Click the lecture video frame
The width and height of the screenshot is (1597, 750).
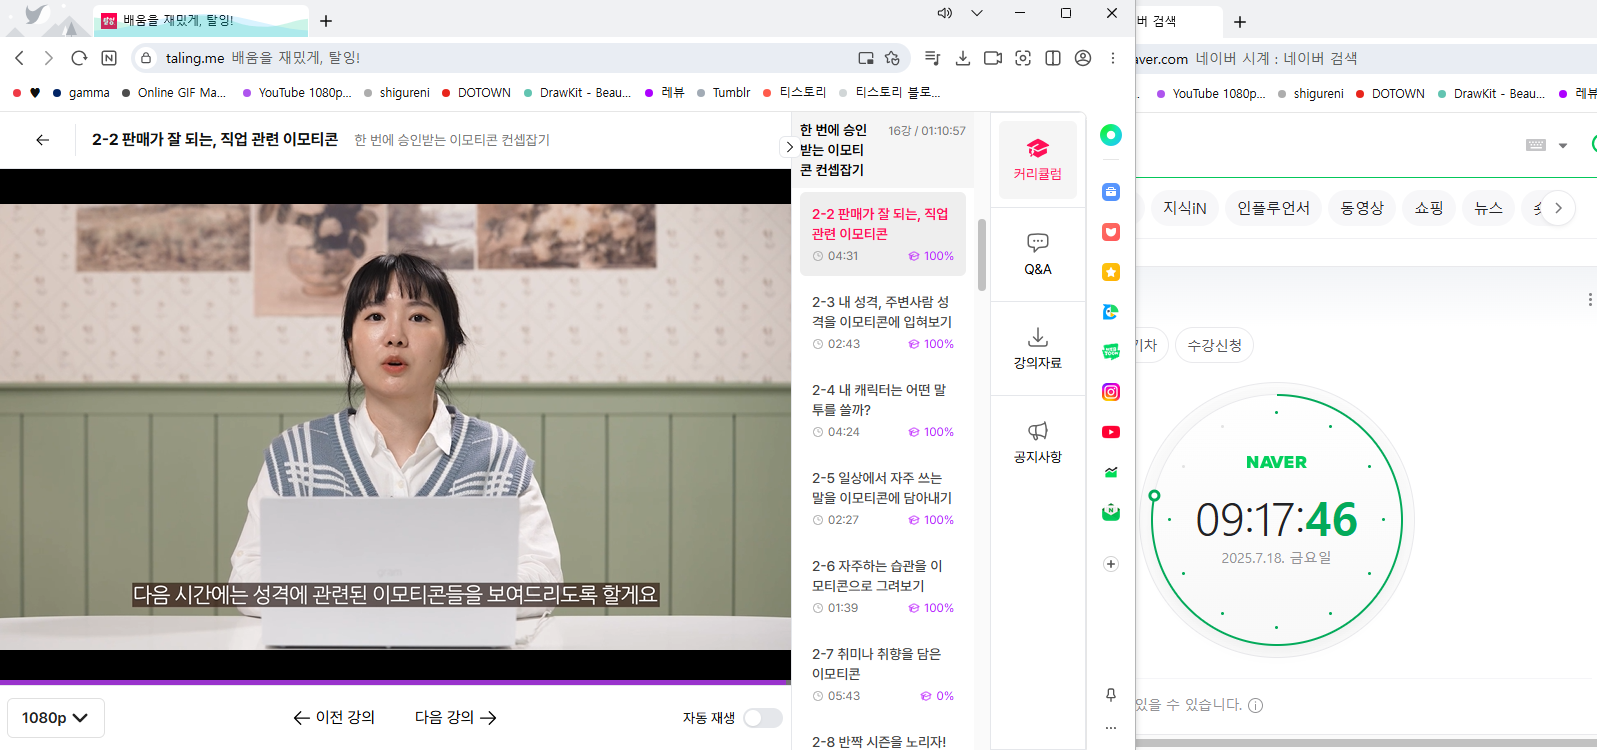[x=395, y=425]
